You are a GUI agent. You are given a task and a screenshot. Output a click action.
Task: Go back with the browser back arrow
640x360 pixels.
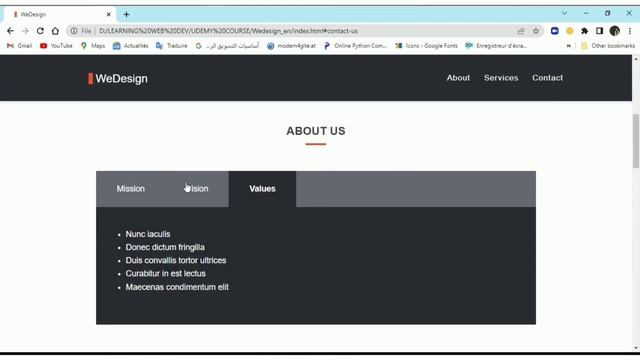coord(10,31)
